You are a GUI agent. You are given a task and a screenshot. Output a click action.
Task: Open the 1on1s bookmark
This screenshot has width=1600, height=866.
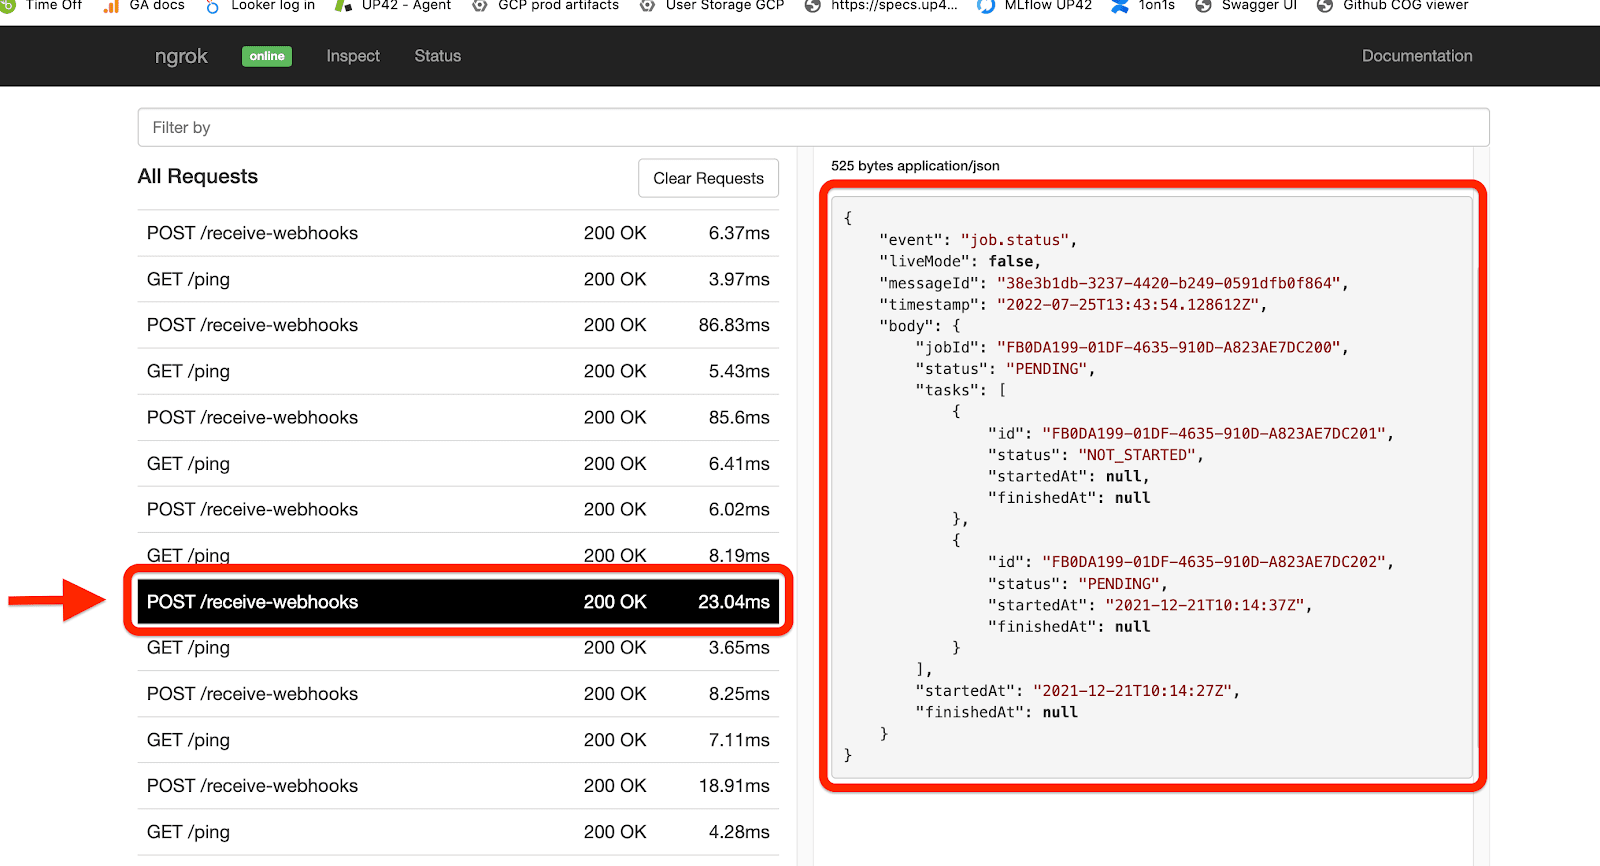point(1143,5)
